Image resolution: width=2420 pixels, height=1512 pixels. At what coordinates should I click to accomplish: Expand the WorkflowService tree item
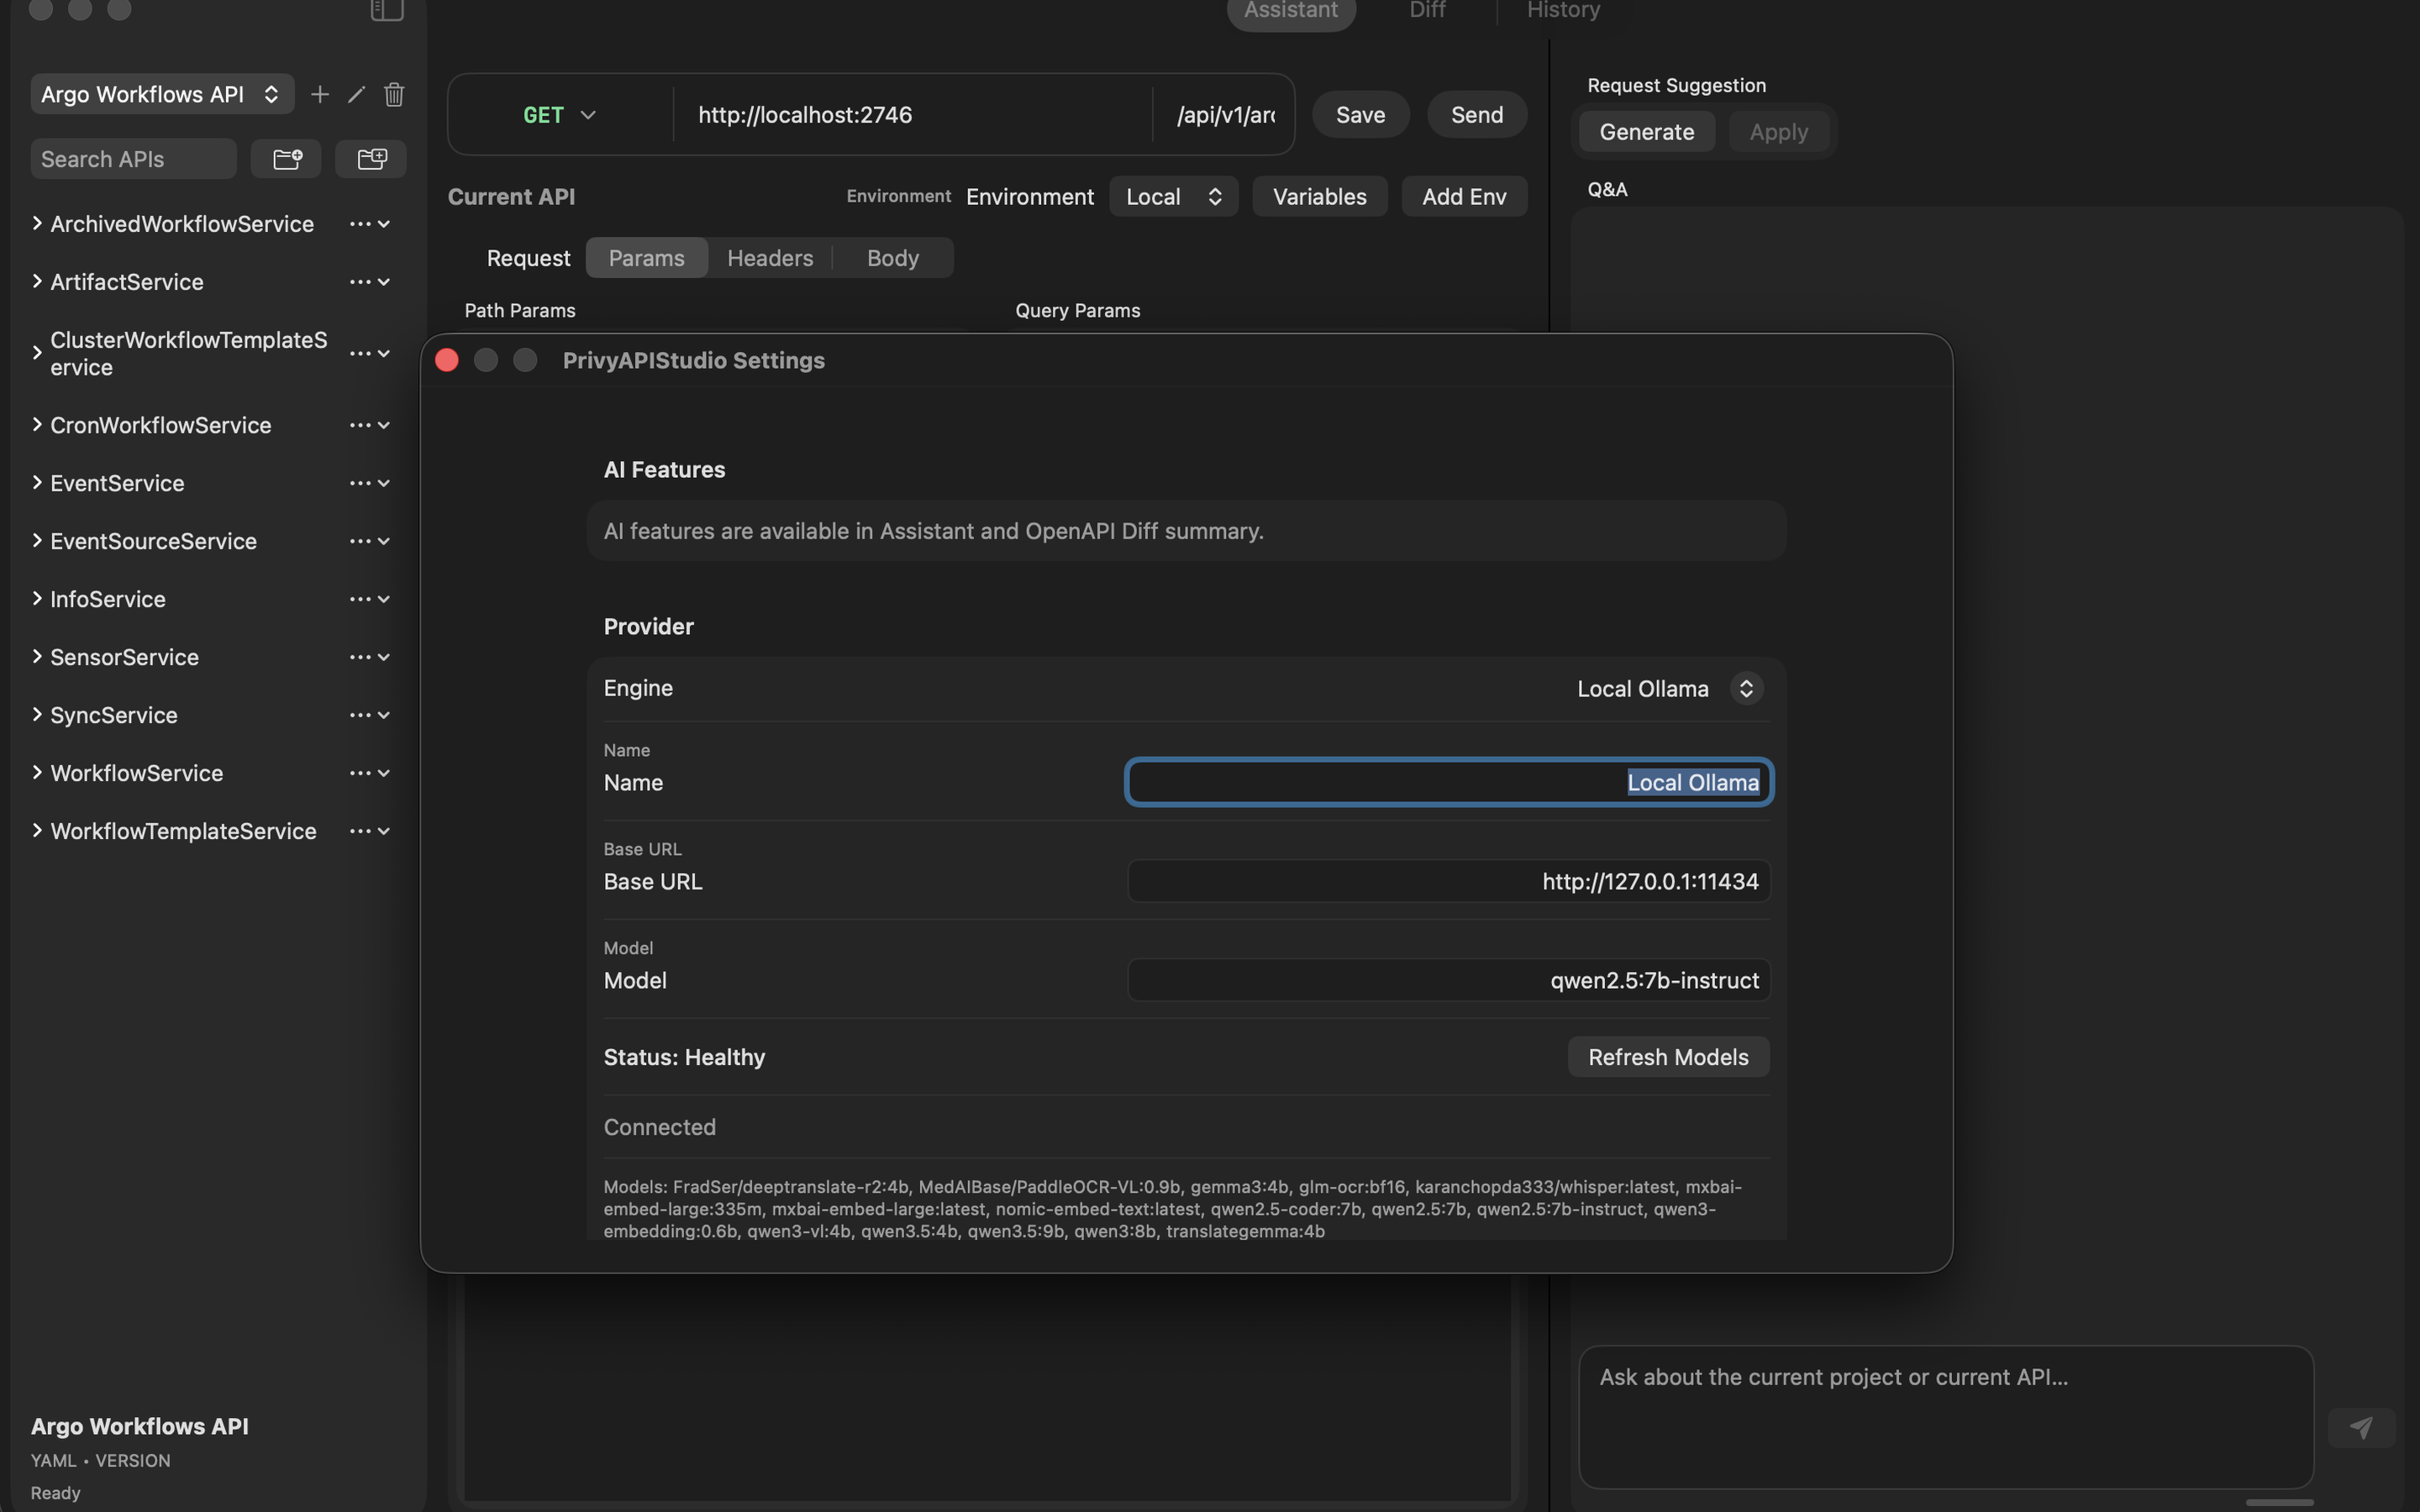(37, 772)
